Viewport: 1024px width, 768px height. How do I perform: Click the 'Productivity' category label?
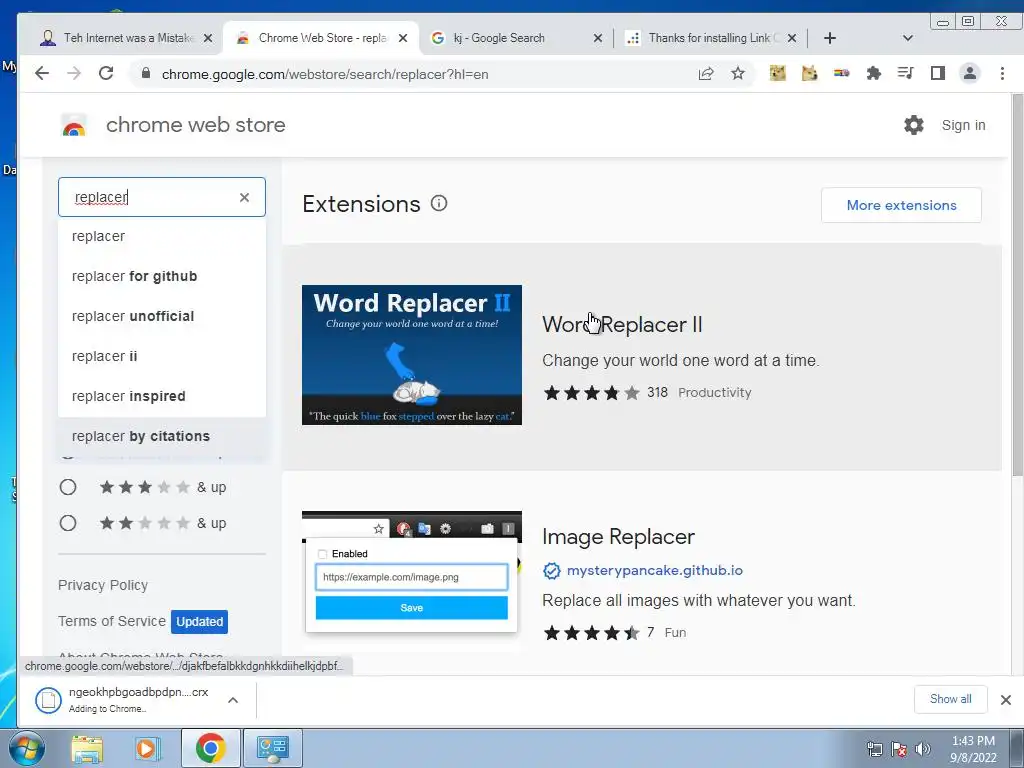tap(714, 392)
